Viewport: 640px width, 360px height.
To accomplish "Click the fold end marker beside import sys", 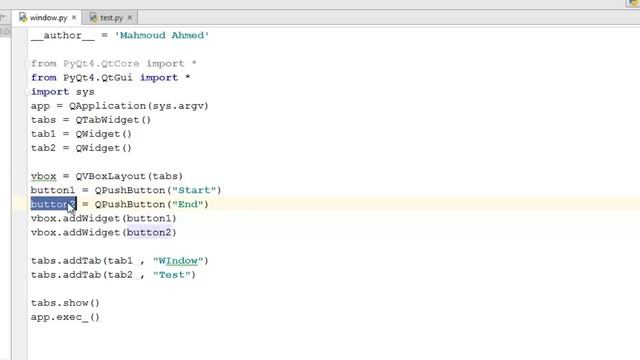I will point(27,92).
